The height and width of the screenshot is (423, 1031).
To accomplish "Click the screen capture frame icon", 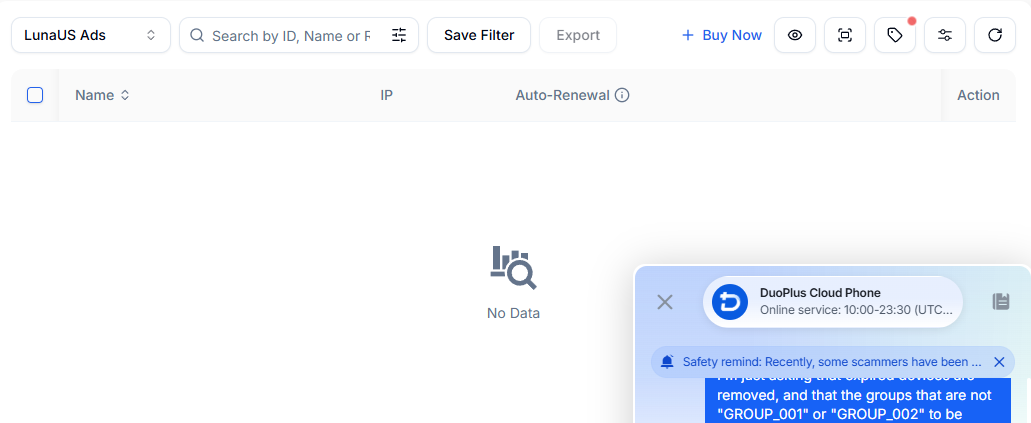I will [845, 35].
